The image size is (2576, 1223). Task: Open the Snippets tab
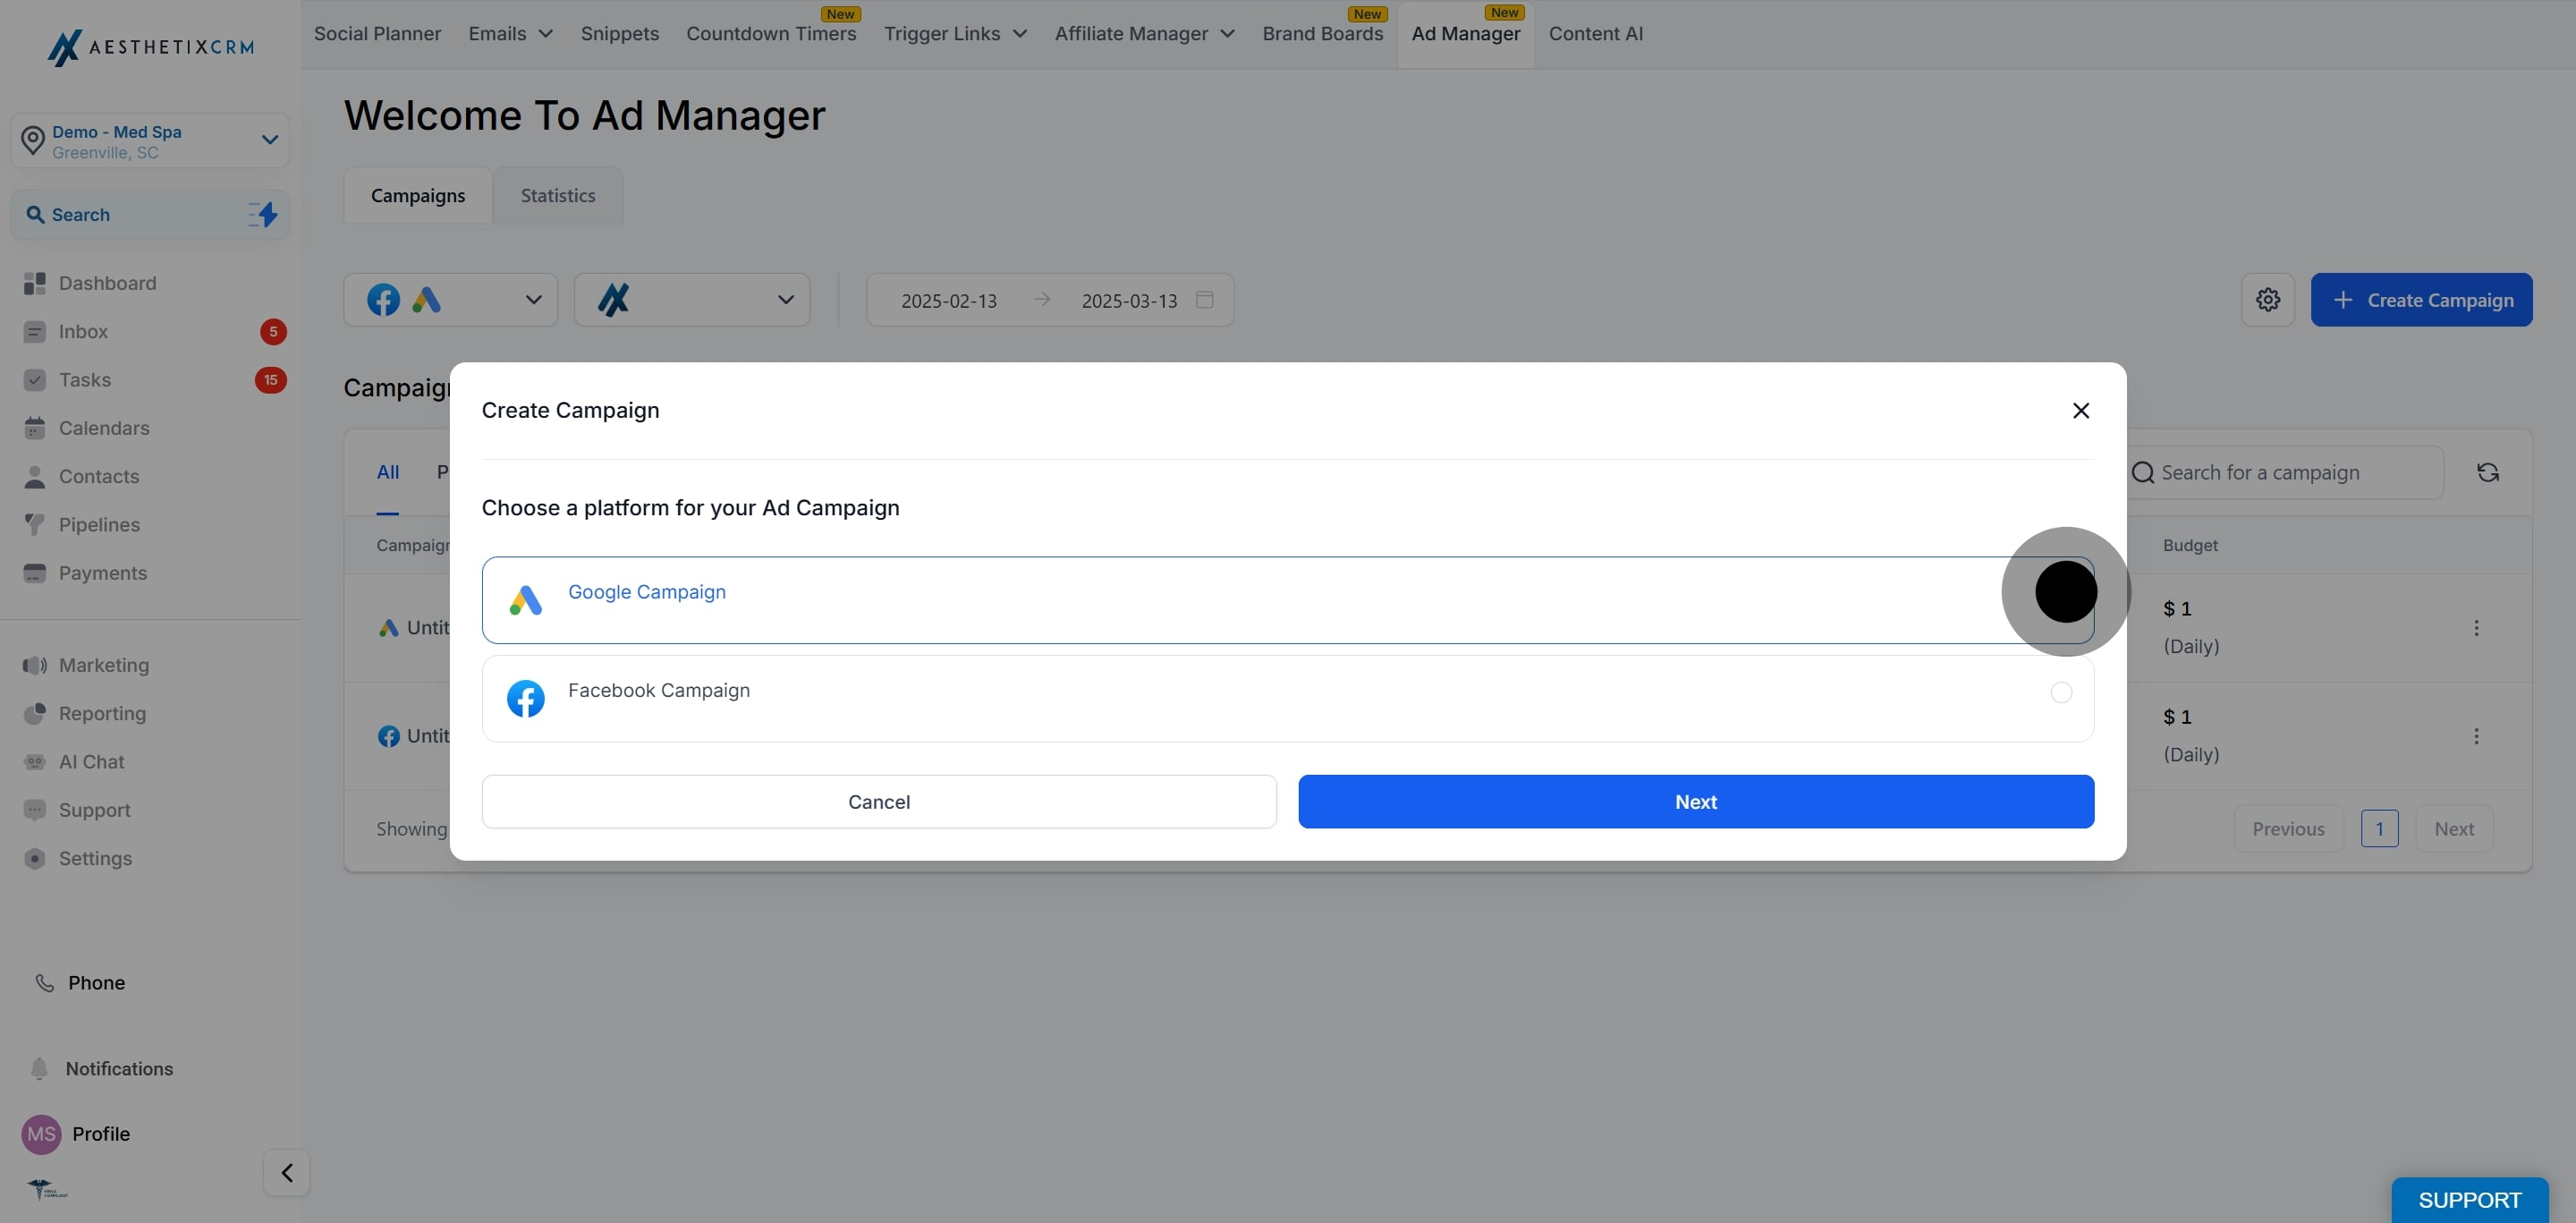(619, 33)
